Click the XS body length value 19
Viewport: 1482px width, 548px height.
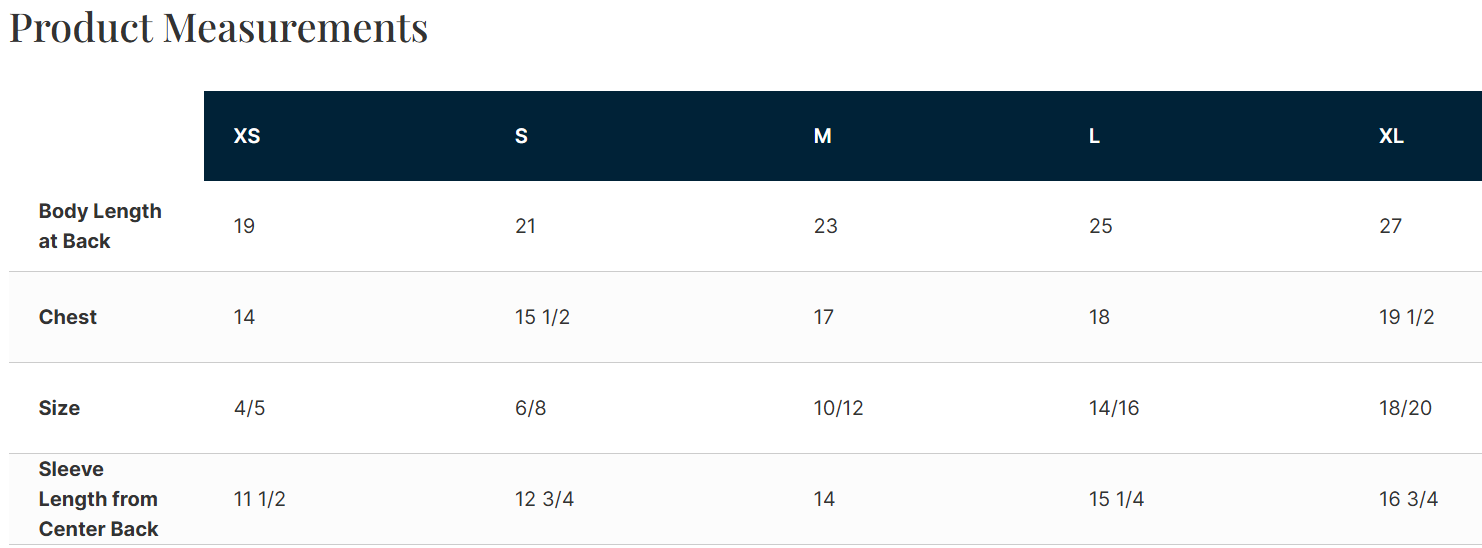click(244, 226)
